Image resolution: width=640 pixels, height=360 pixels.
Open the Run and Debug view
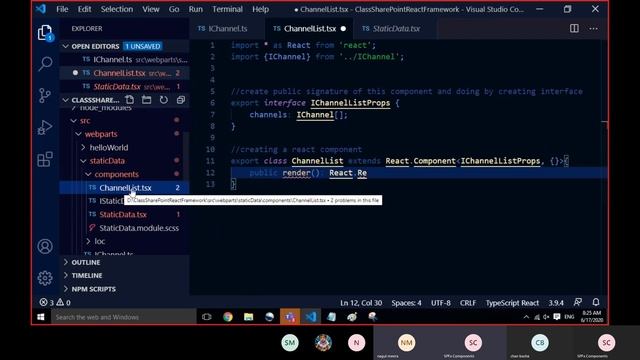pyautogui.click(x=45, y=127)
